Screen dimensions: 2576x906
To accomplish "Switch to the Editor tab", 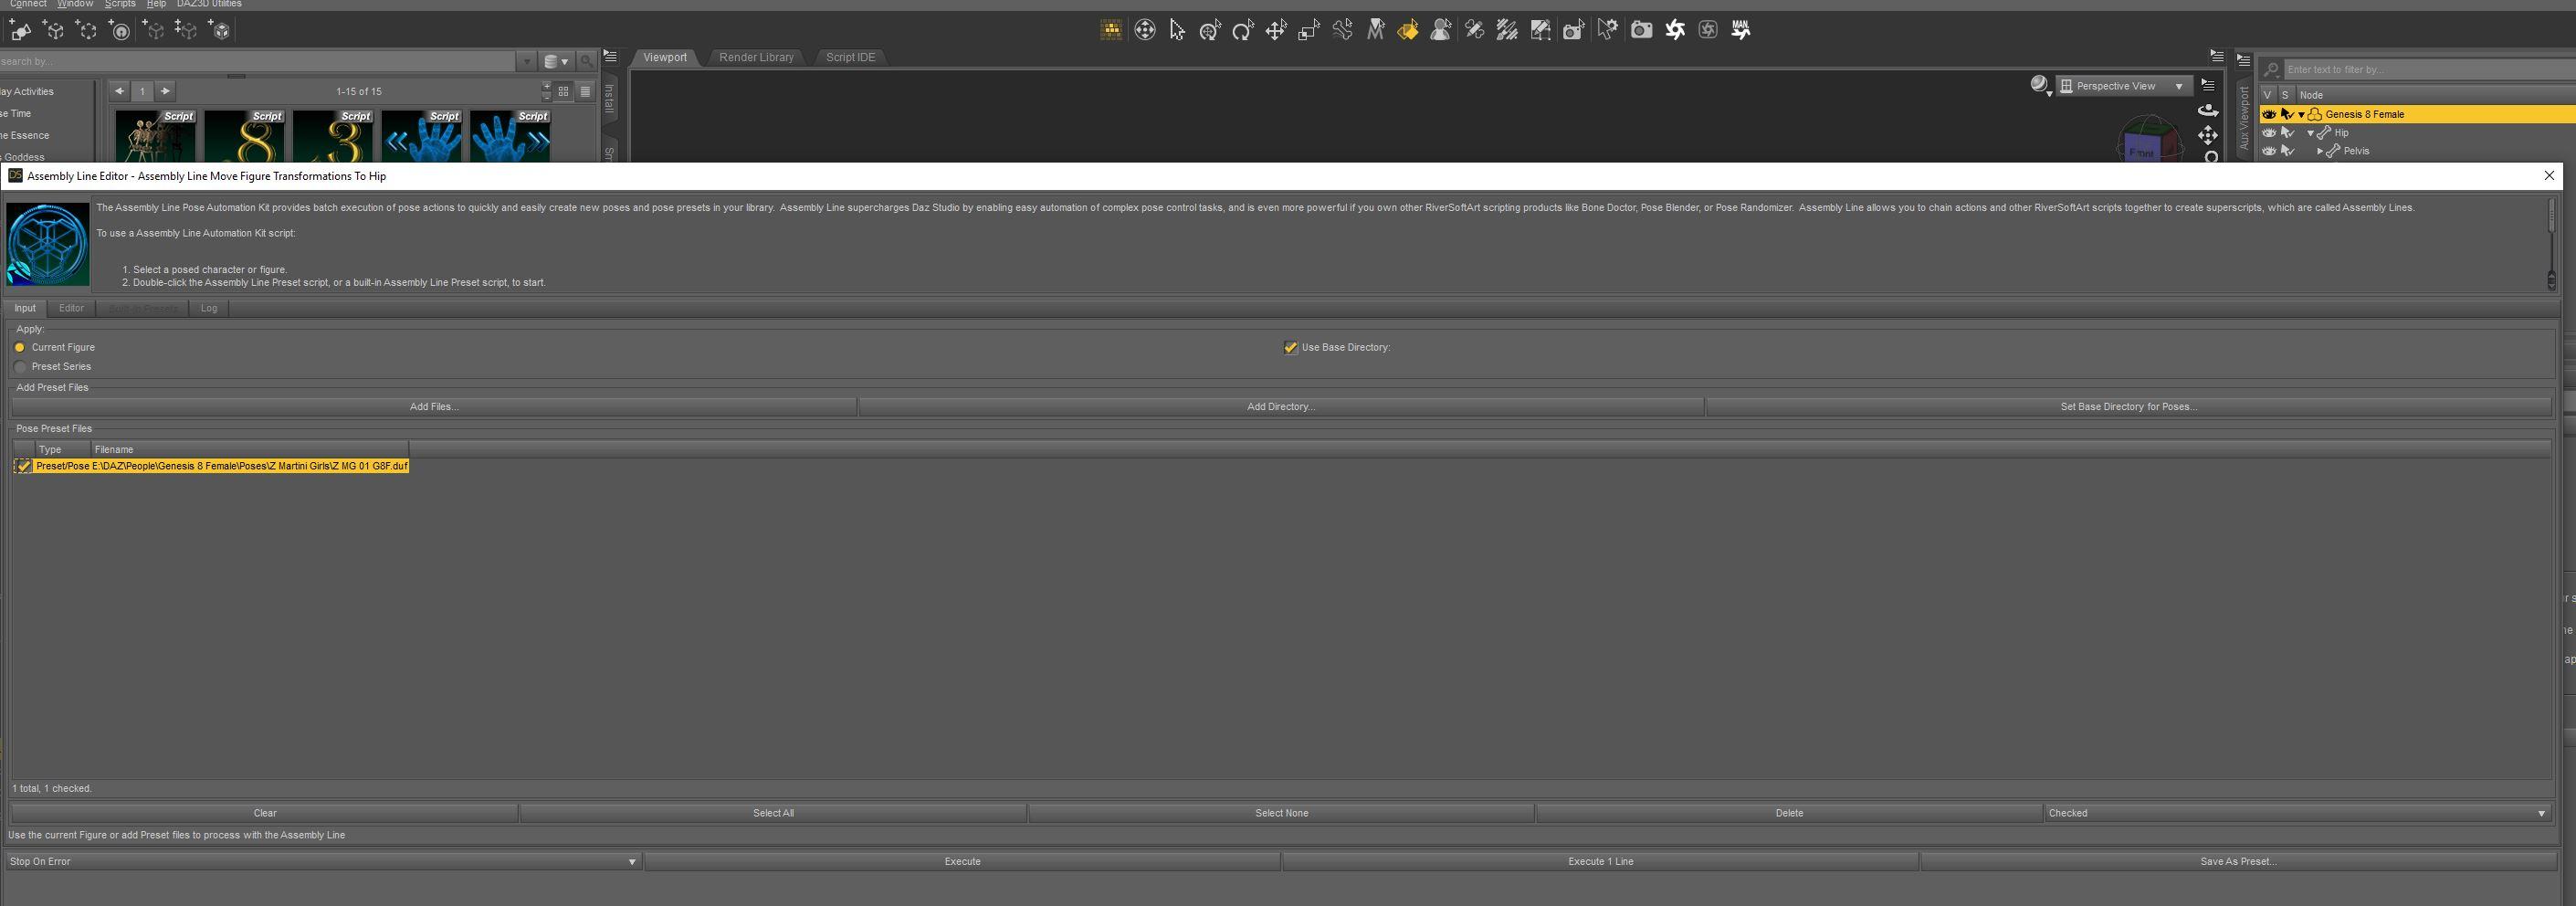I will tap(71, 308).
